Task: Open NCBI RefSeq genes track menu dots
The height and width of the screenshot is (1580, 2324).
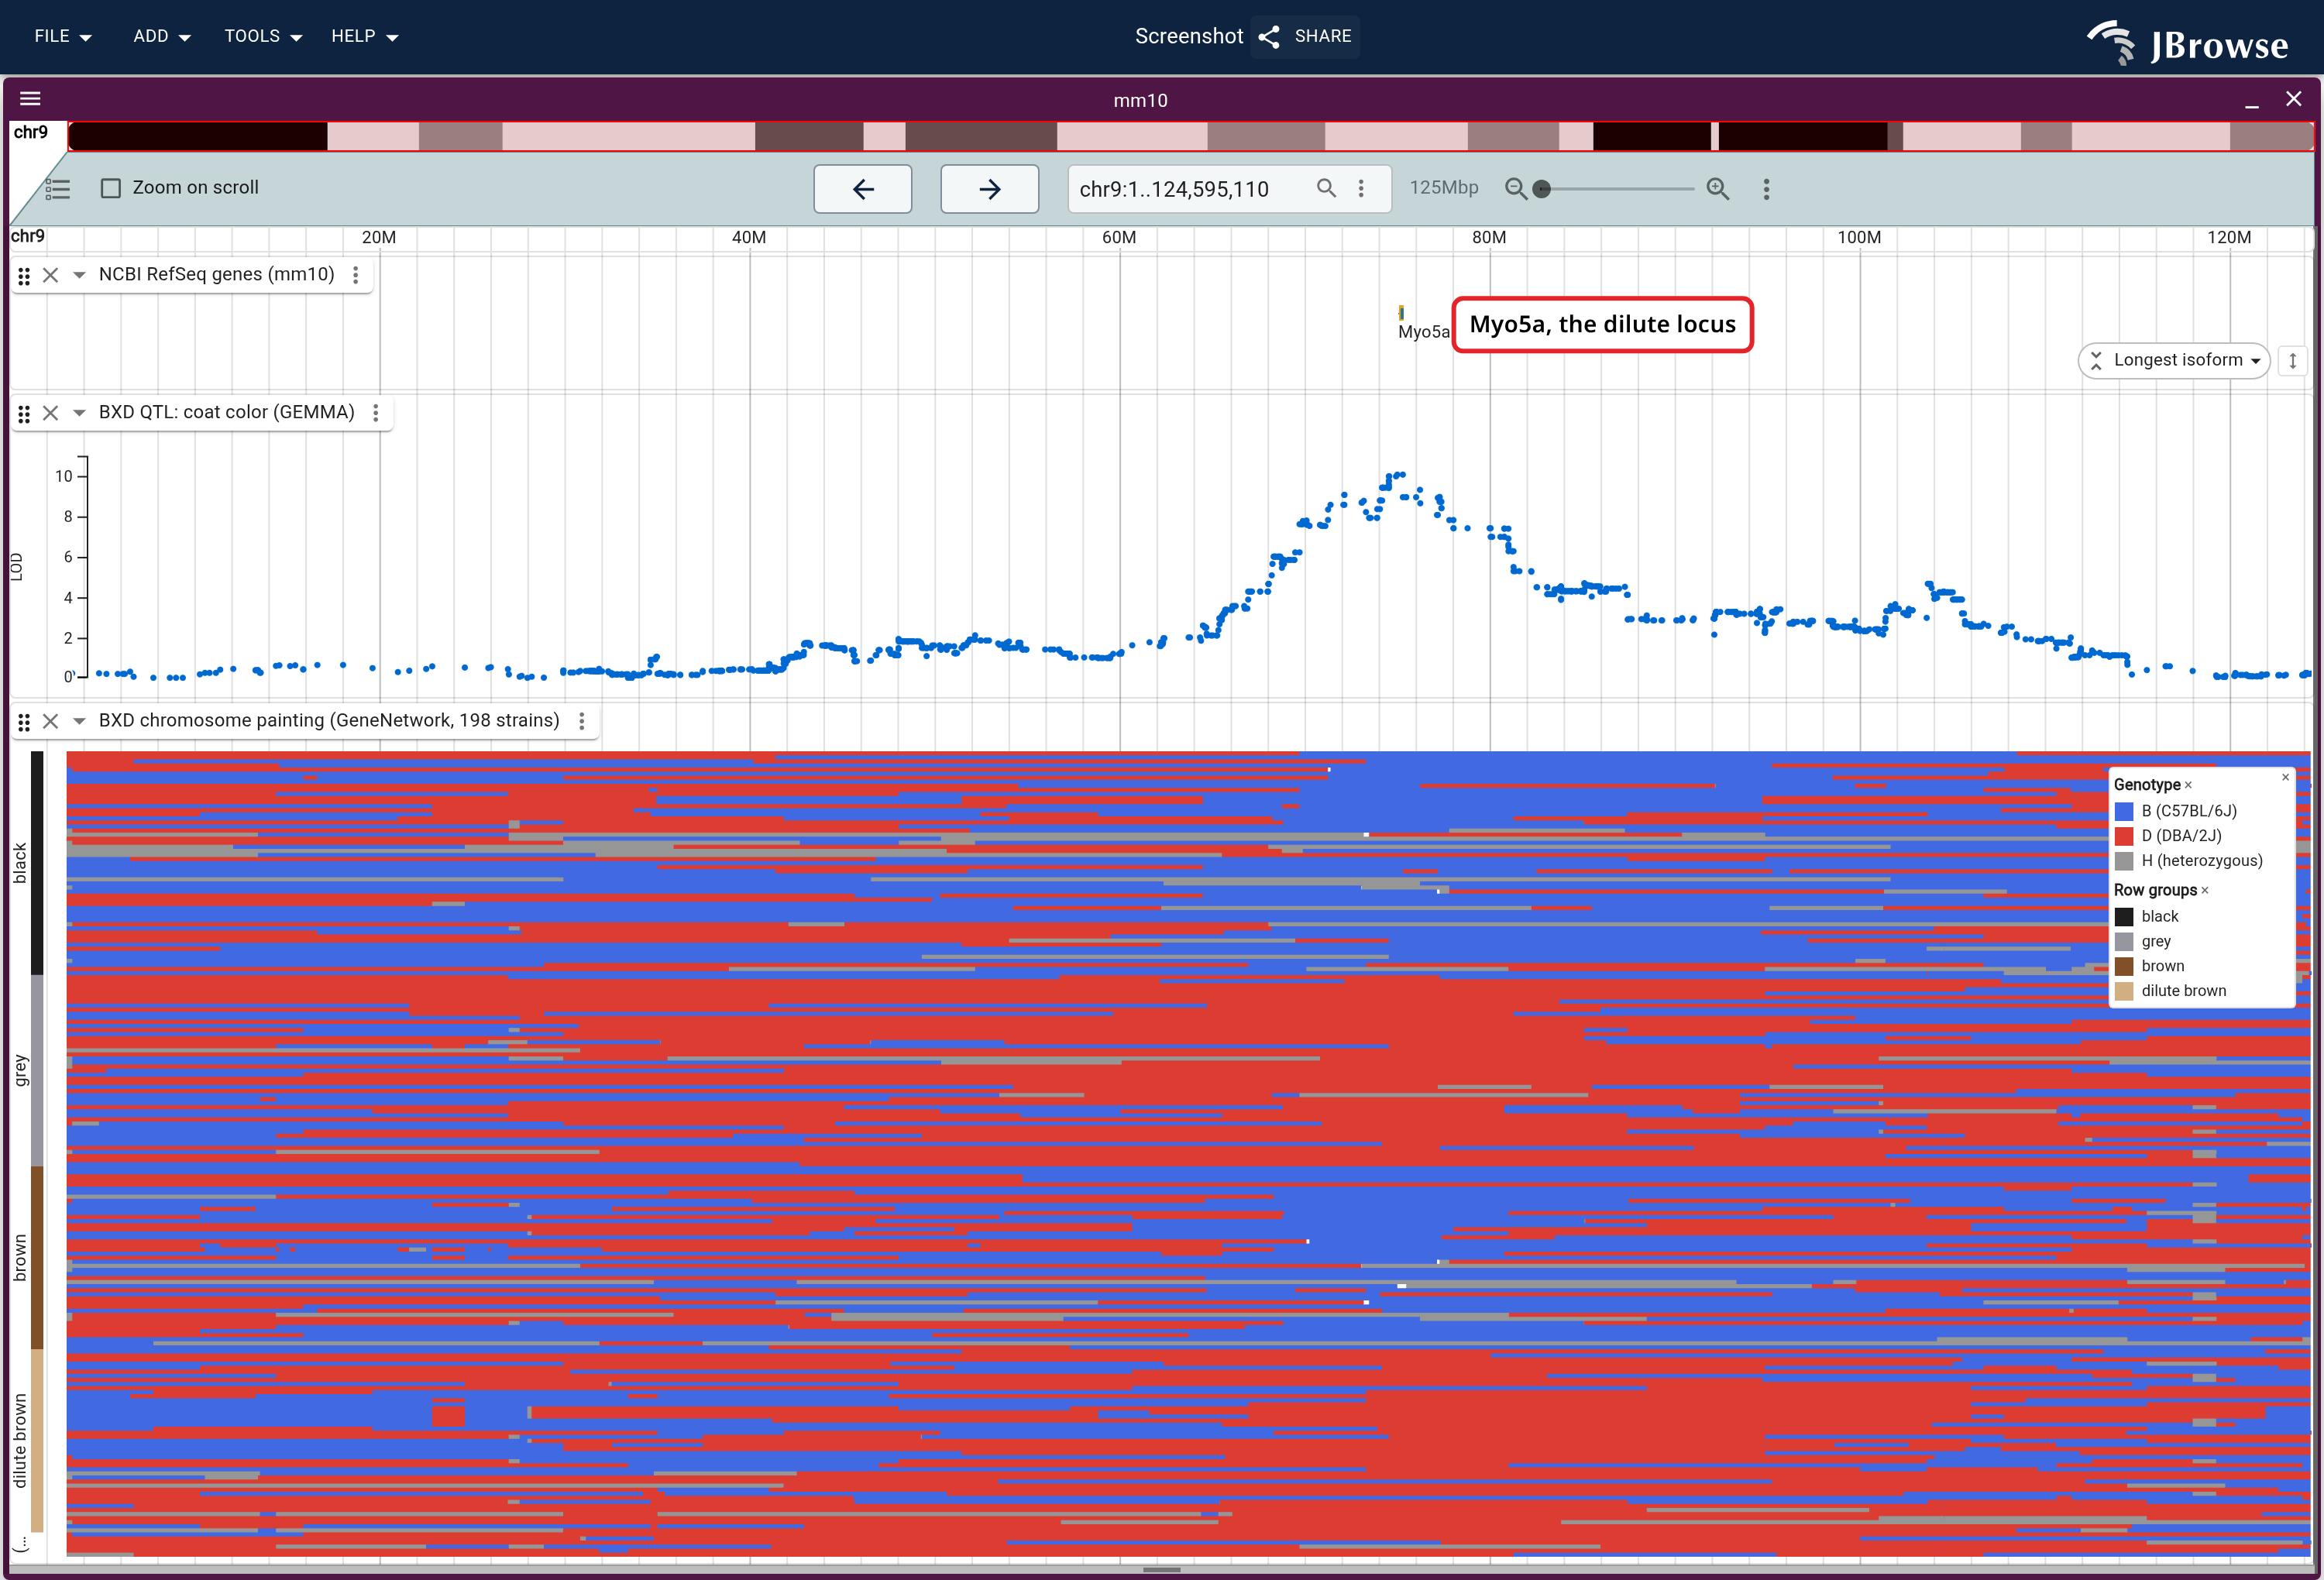Action: tap(355, 275)
